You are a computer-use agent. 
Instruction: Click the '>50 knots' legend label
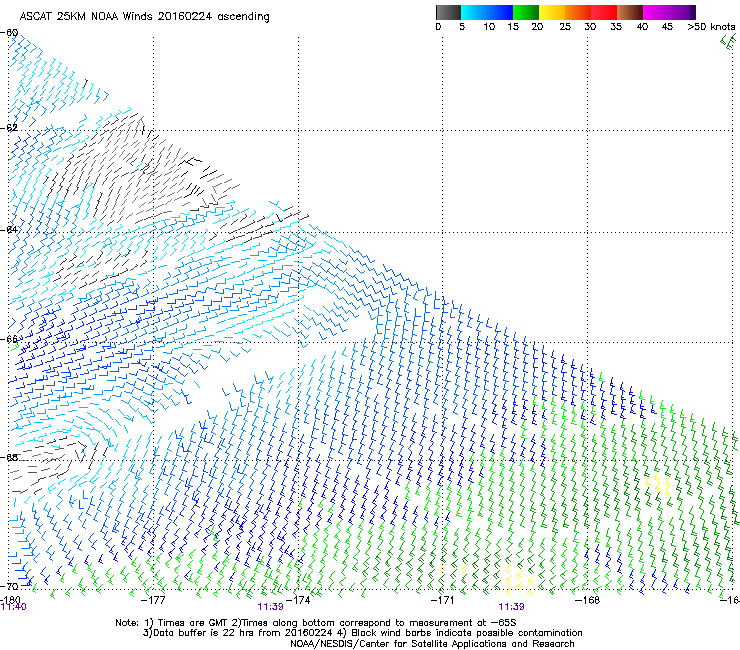[711, 27]
